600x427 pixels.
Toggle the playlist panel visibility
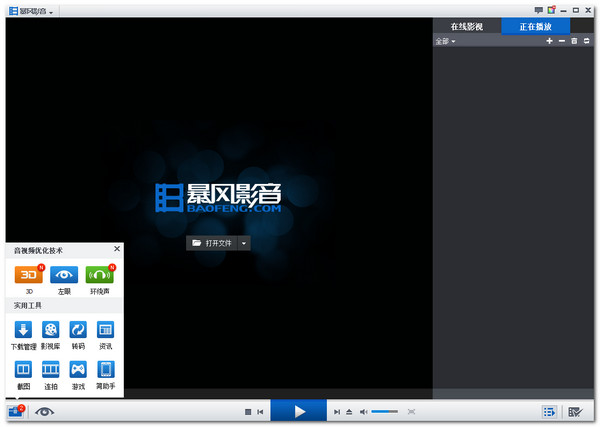click(x=549, y=412)
